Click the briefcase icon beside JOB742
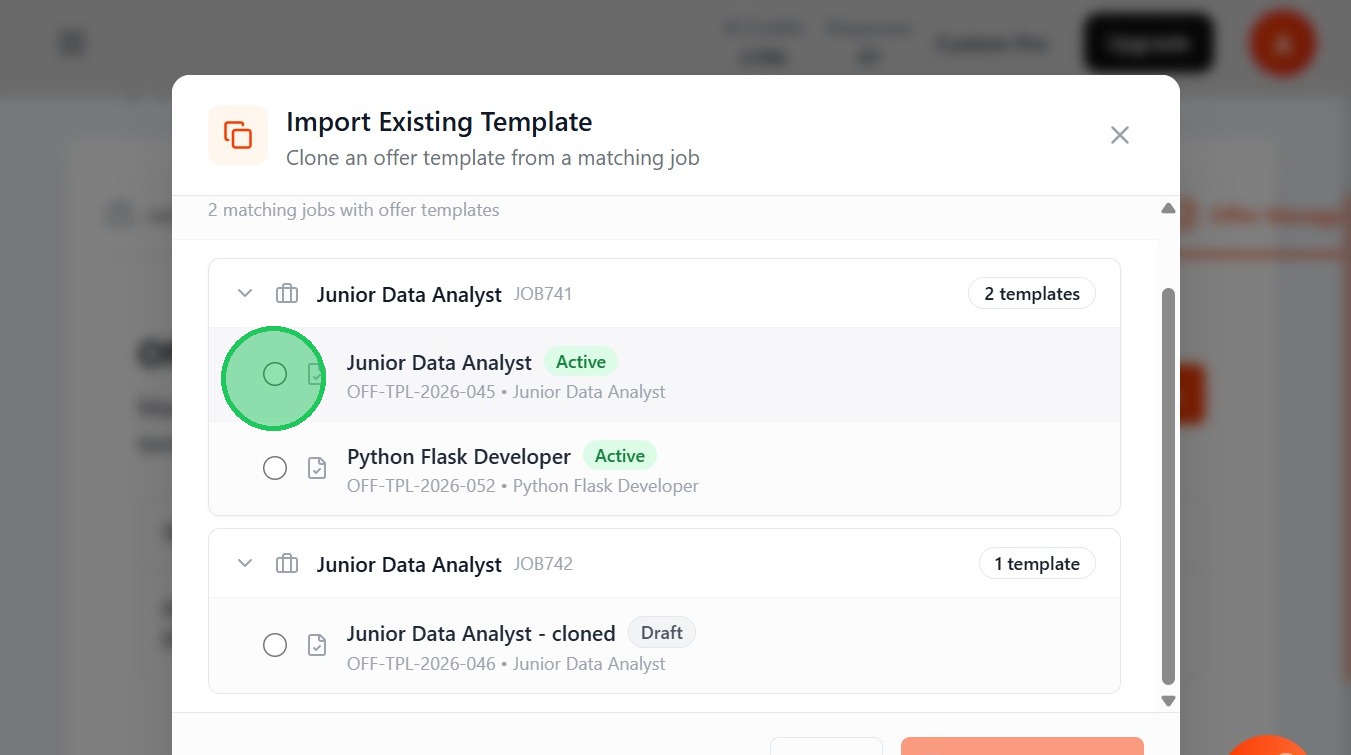Viewport: 1351px width, 755px height. [287, 564]
